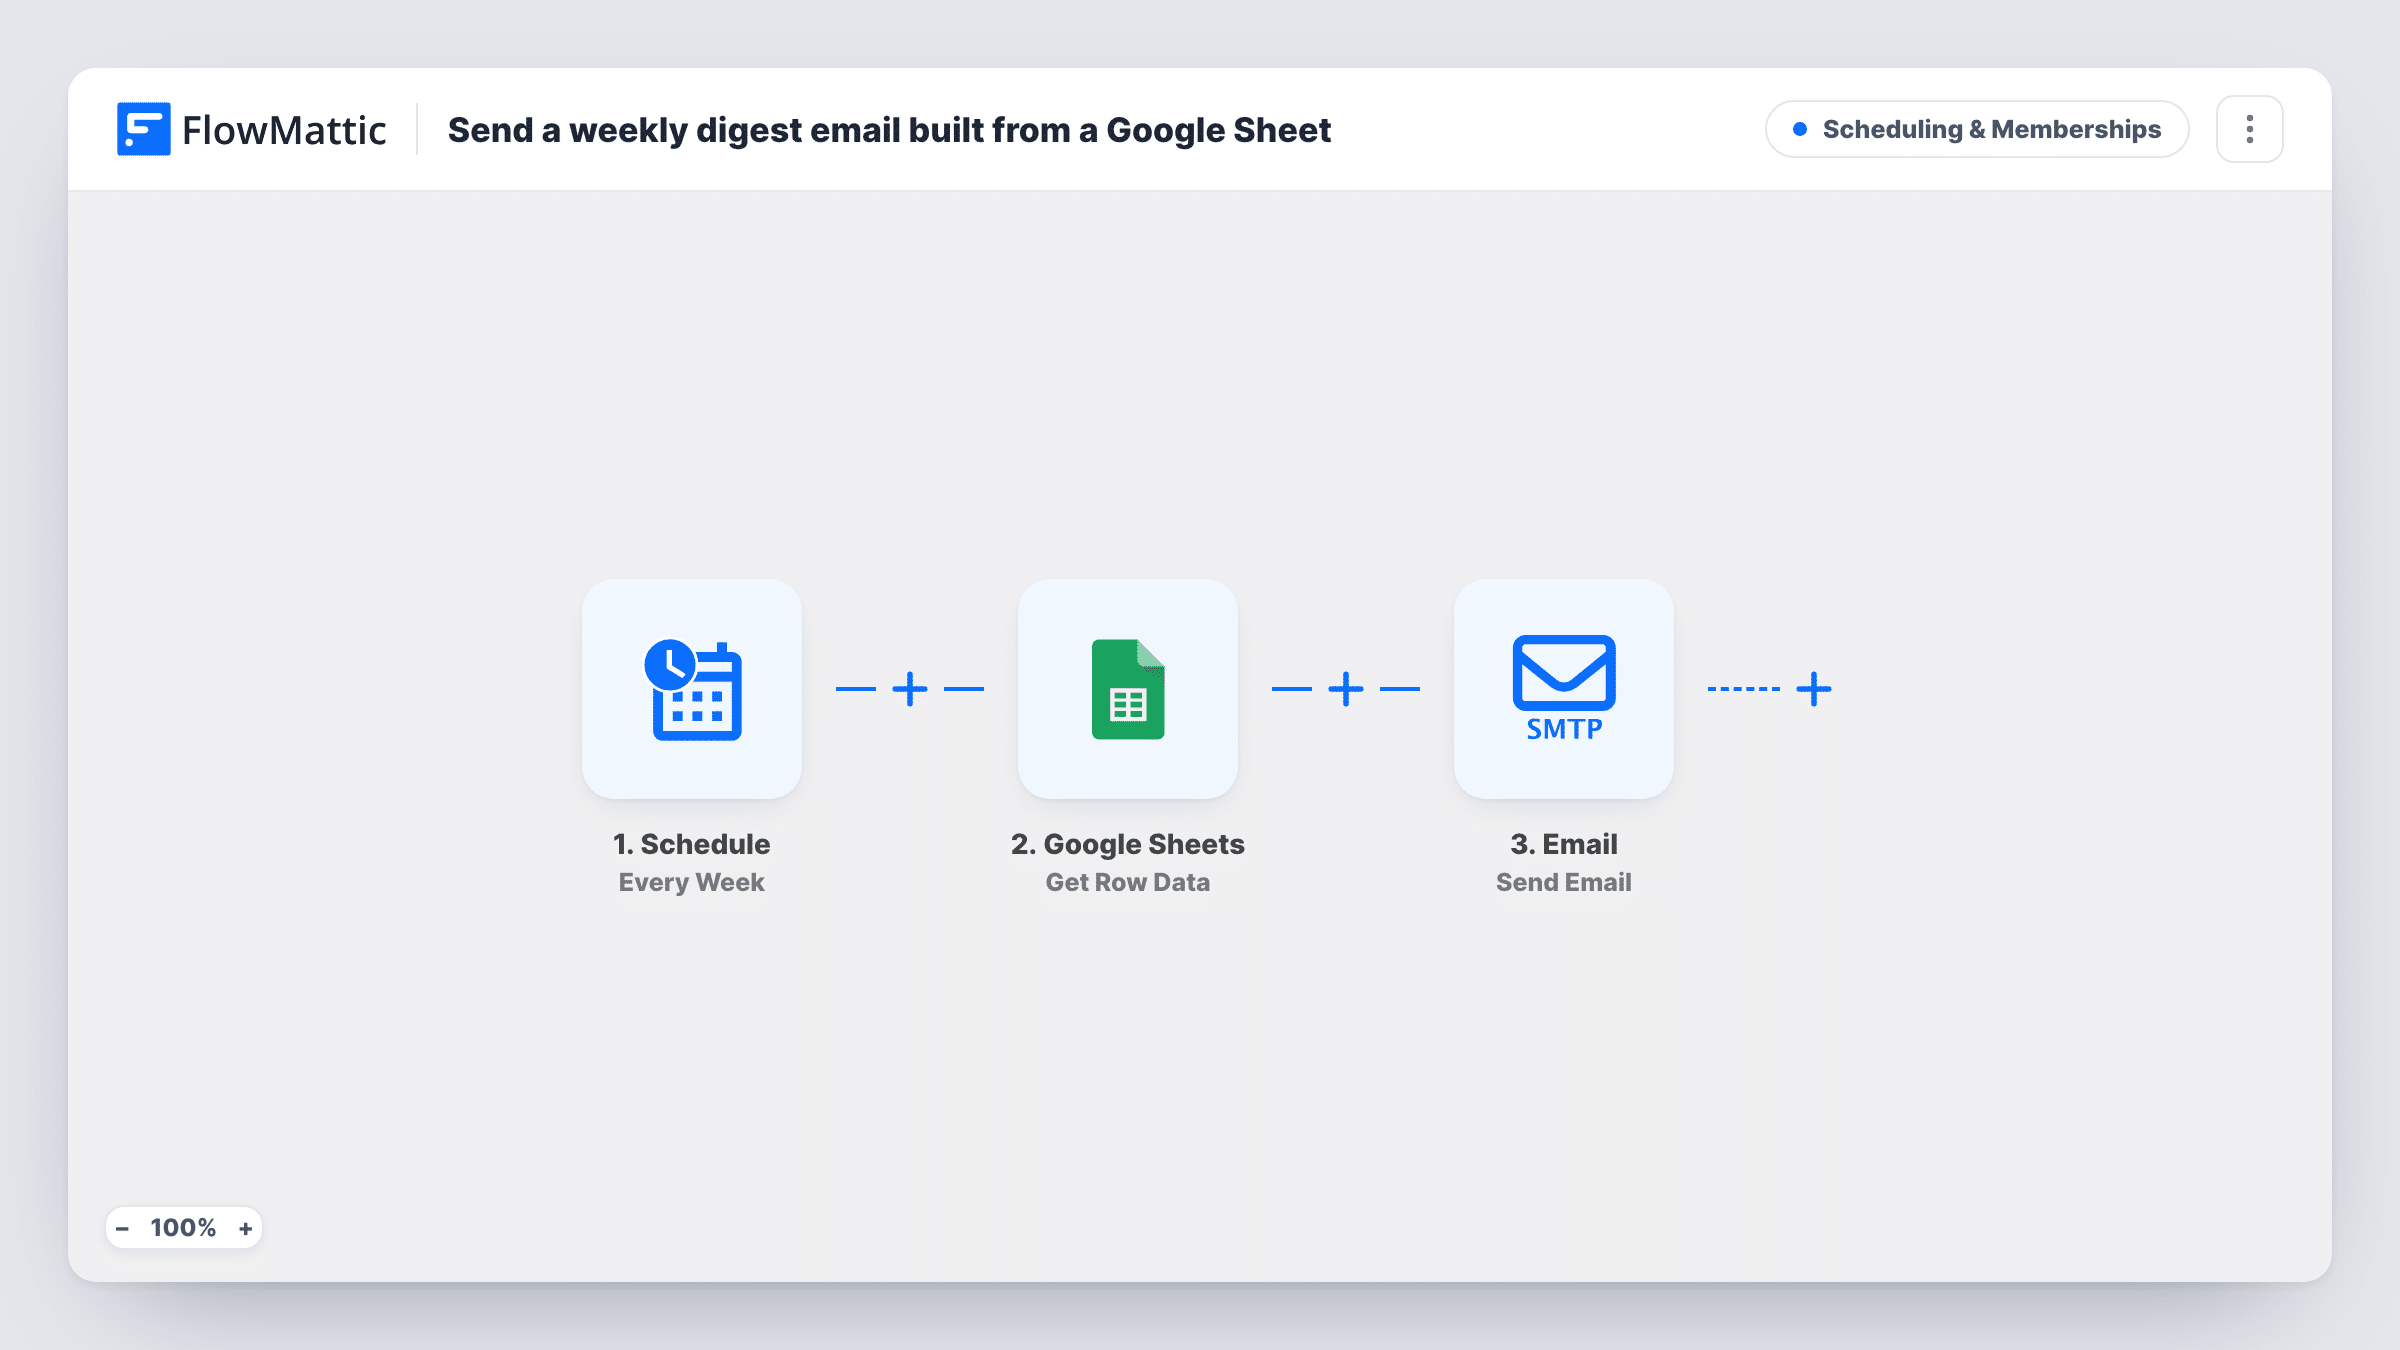Click the FlowMattic logo
2400x1350 pixels.
(x=251, y=129)
